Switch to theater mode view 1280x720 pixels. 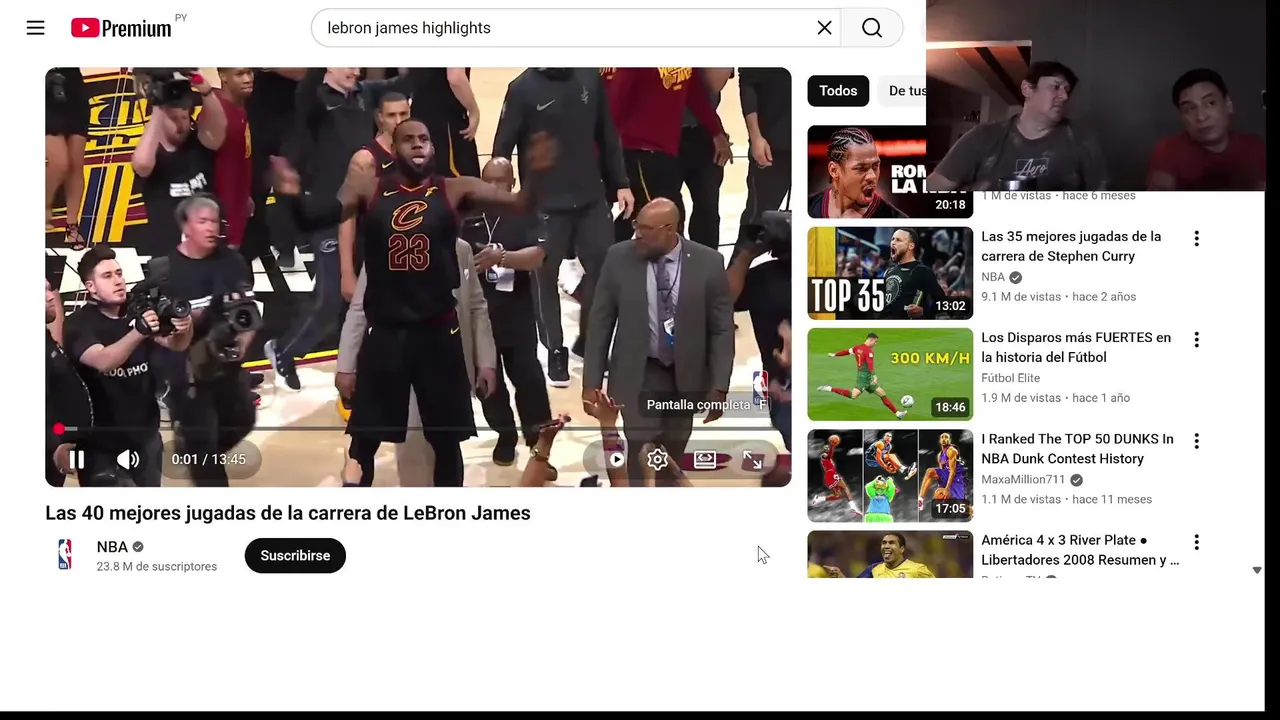click(x=705, y=459)
